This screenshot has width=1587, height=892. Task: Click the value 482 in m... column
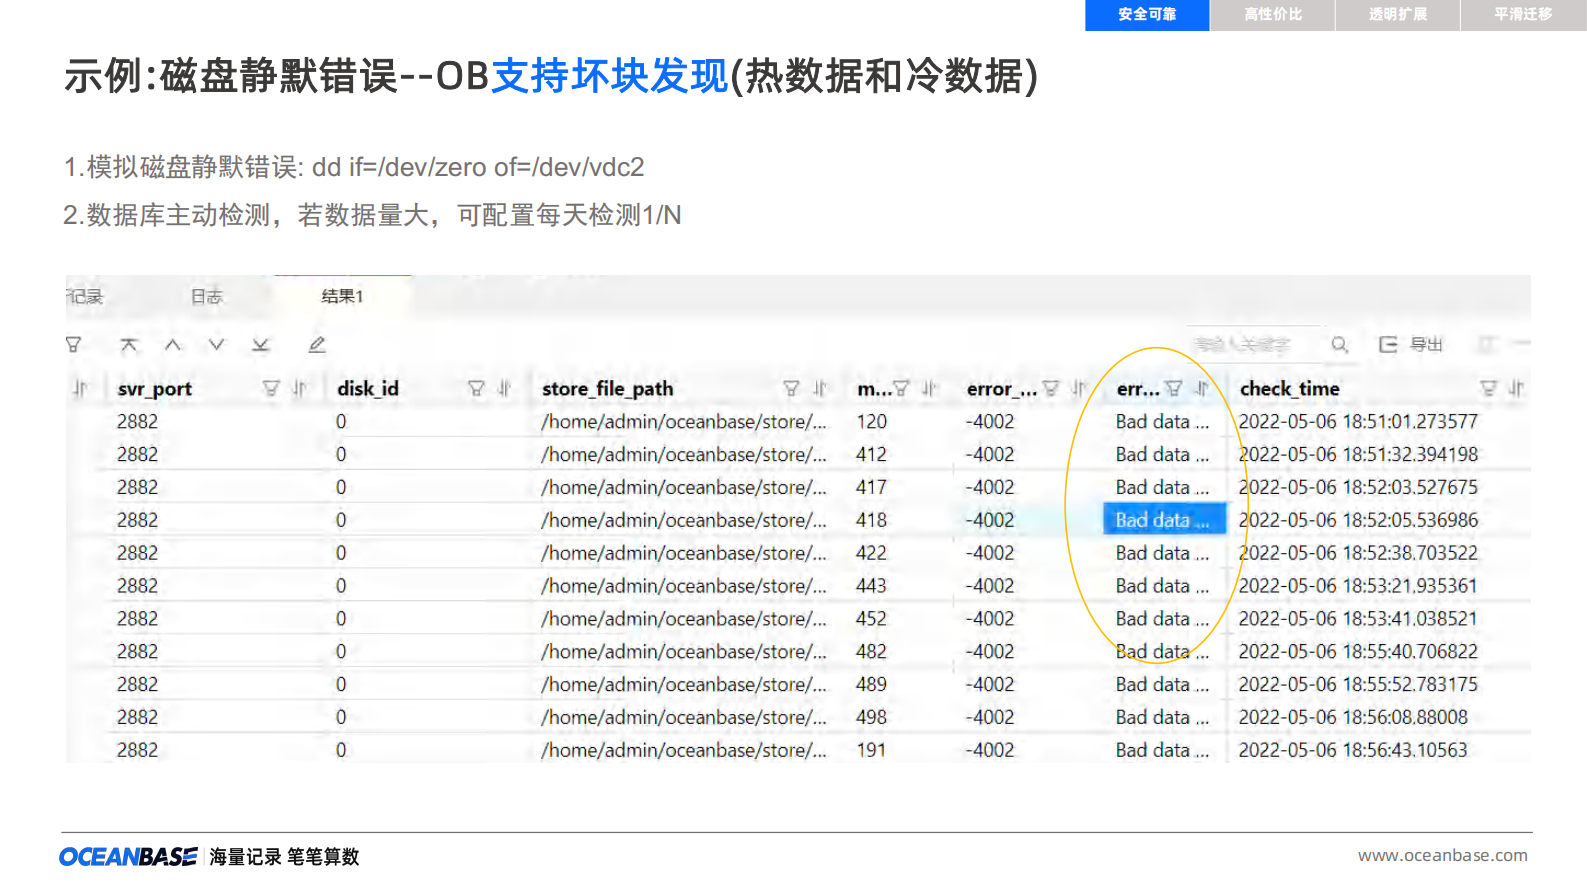pyautogui.click(x=871, y=652)
